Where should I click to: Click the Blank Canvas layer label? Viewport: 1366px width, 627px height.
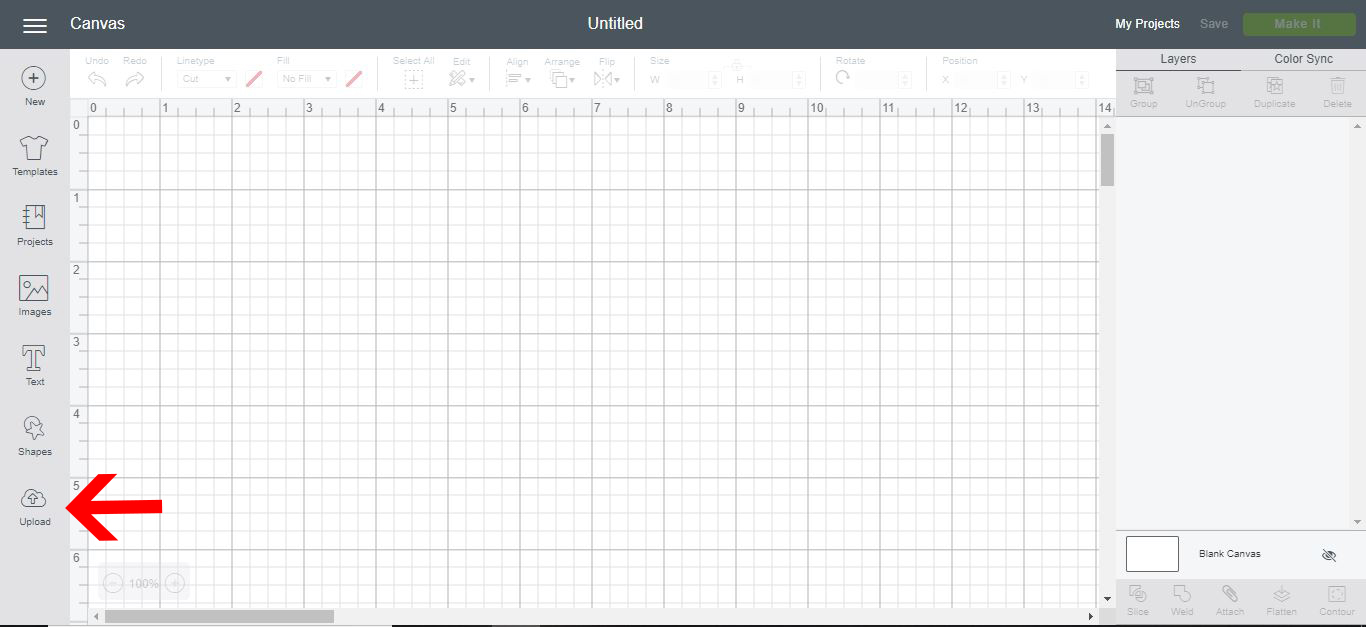coord(1230,554)
